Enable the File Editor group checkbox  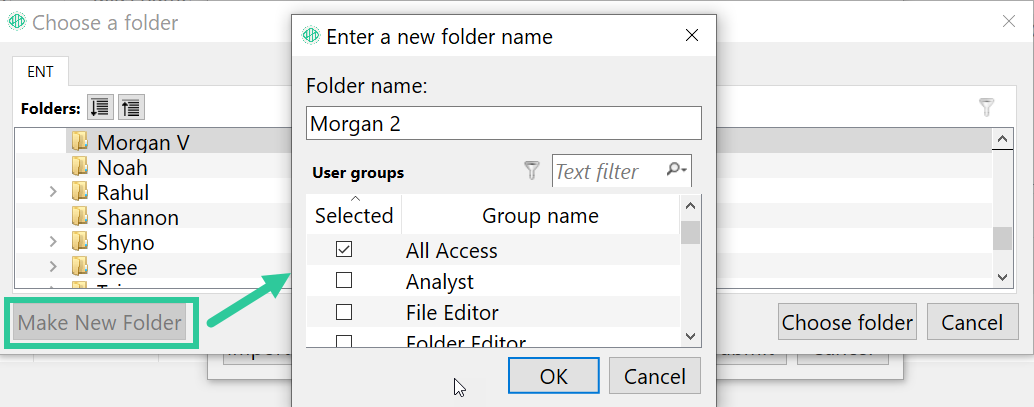tap(344, 311)
